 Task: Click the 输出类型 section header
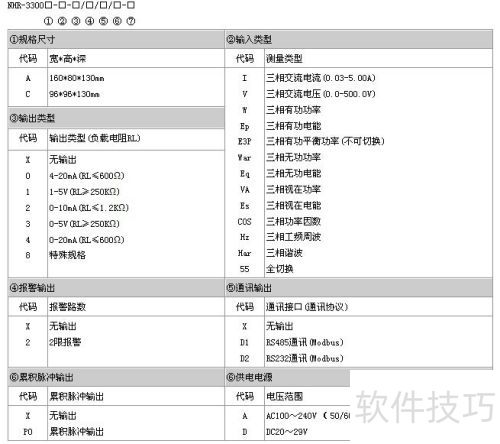click(x=116, y=118)
